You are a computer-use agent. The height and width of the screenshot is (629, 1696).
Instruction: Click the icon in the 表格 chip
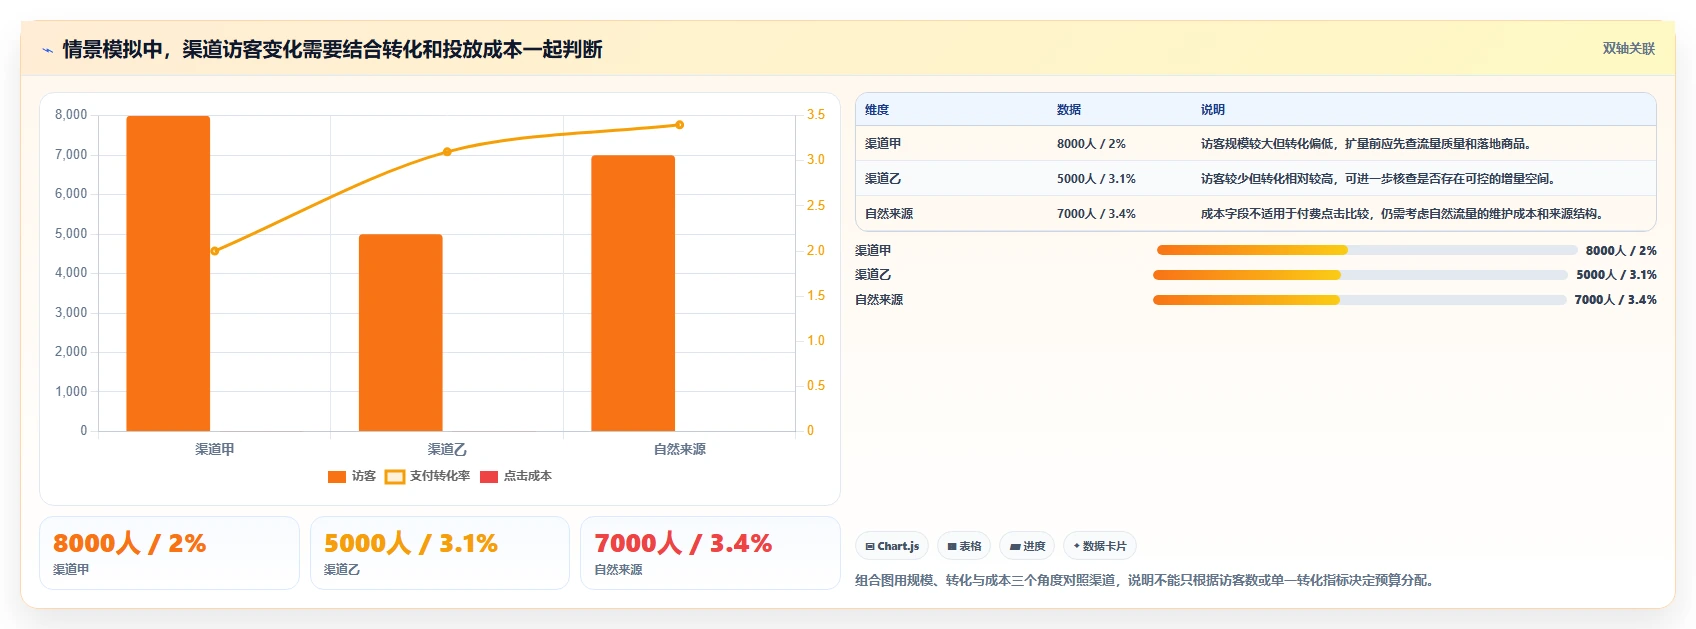[x=952, y=547]
